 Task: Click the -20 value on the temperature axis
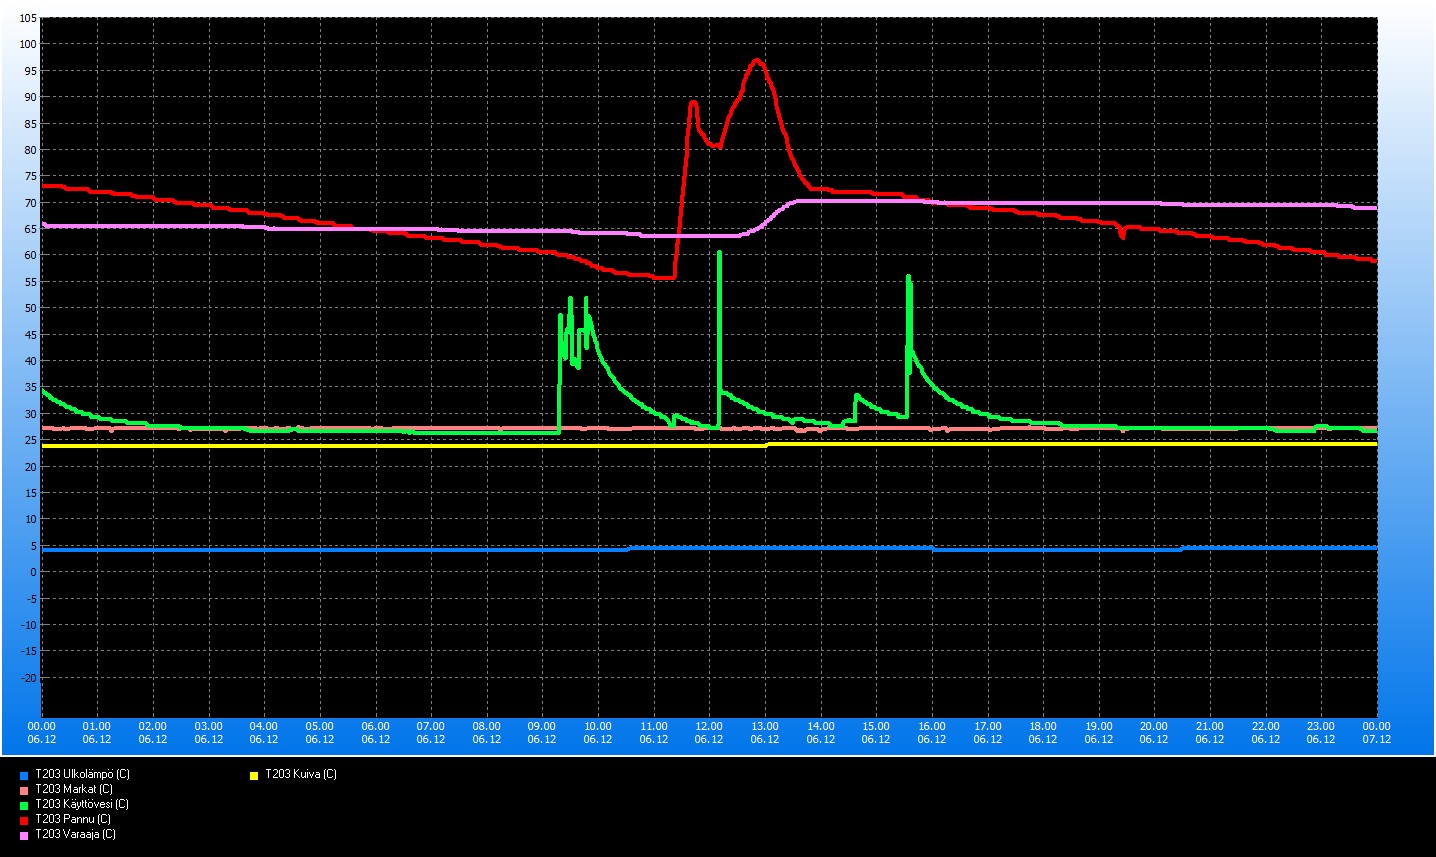click(28, 678)
